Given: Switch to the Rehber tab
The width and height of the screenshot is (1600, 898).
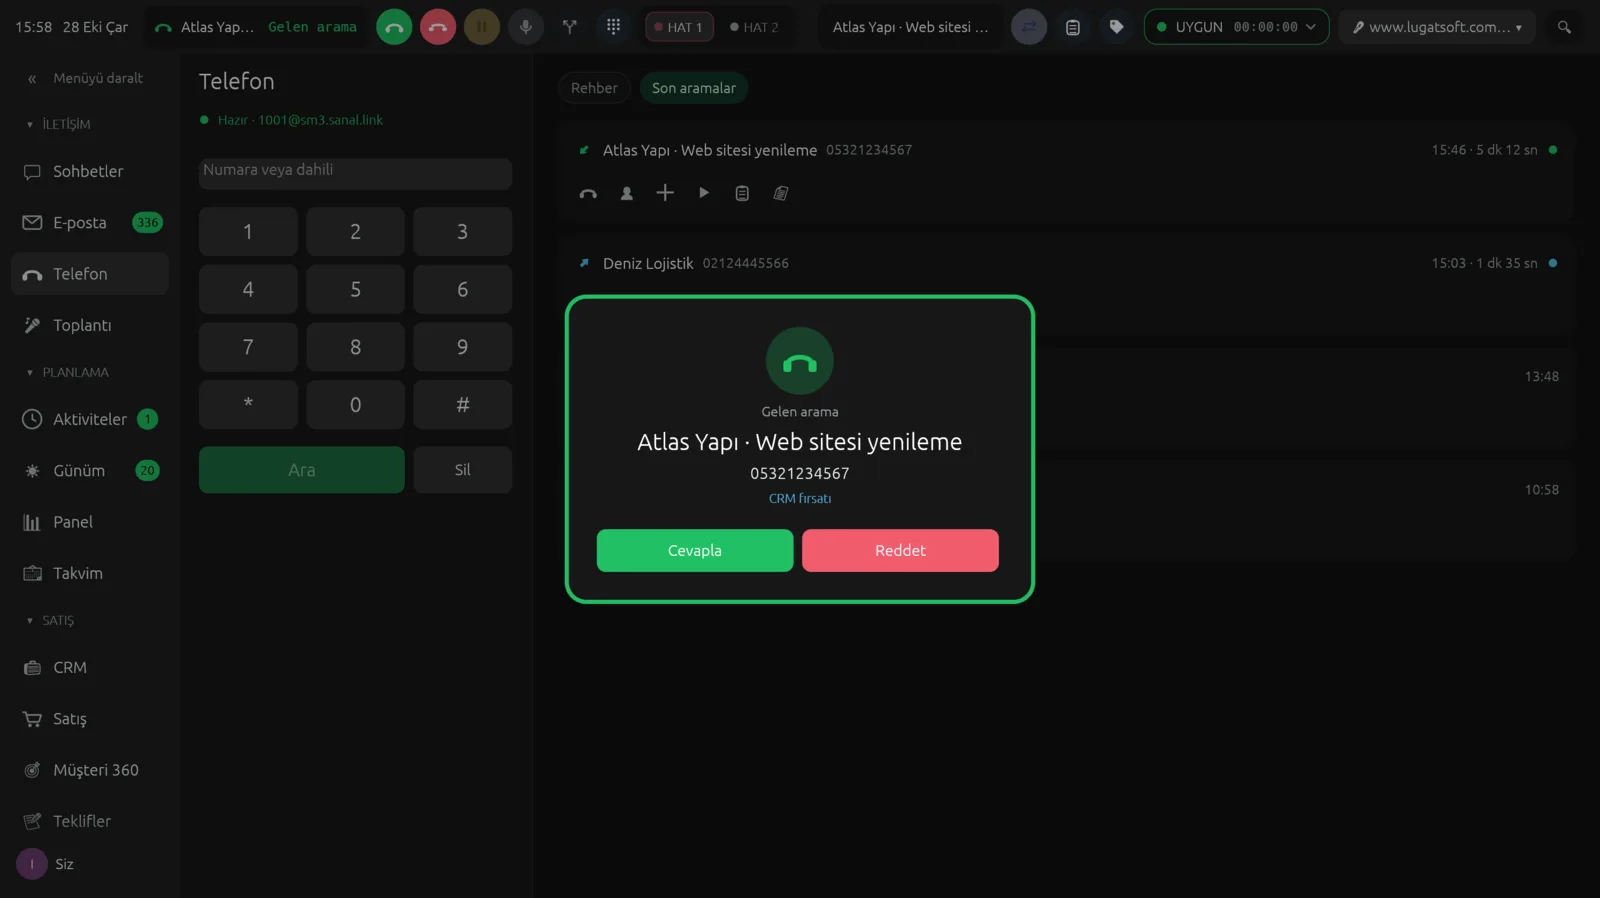Looking at the screenshot, I should 594,88.
